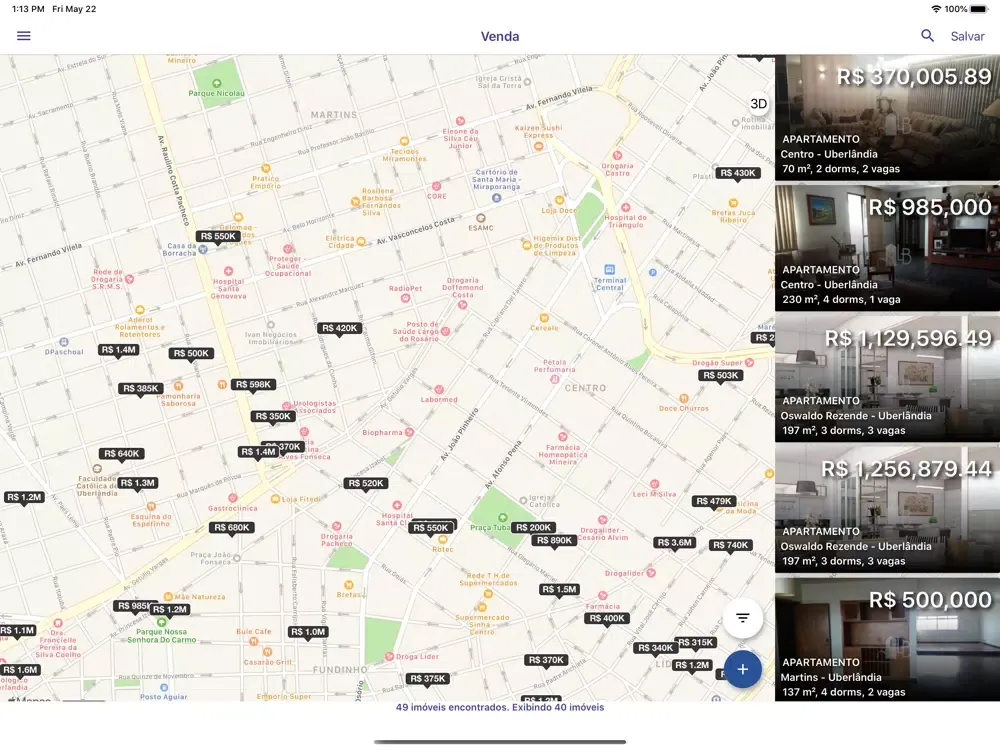The width and height of the screenshot is (1000, 750).
Task: Select the R$ 1.6M map price marker
Action: pos(20,670)
